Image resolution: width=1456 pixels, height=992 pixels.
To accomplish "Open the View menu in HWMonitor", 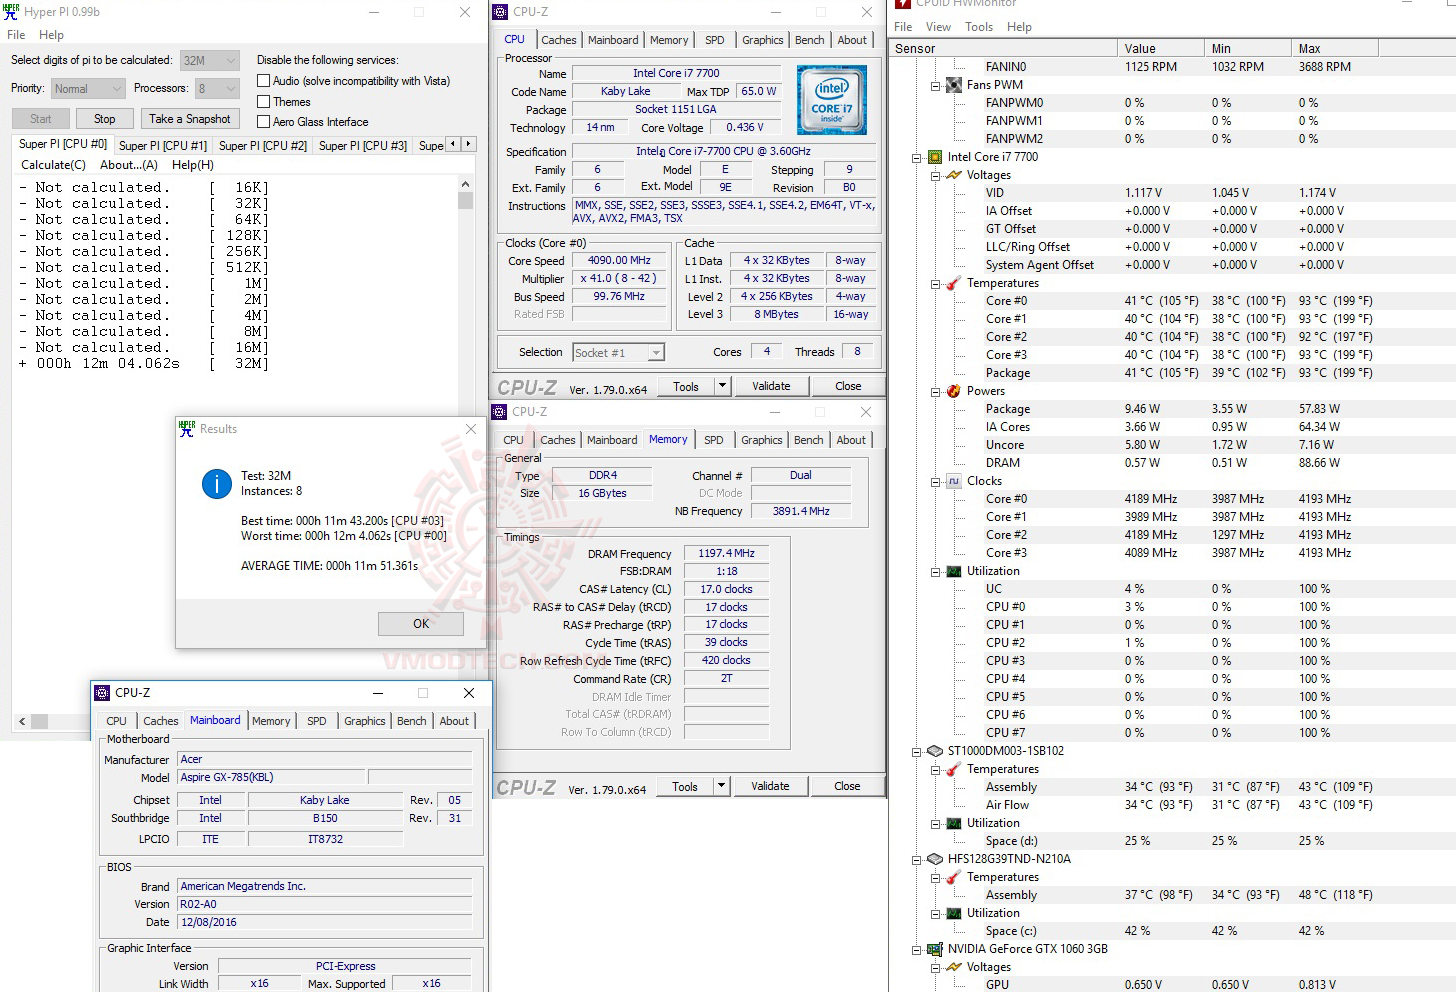I will 938,27.
